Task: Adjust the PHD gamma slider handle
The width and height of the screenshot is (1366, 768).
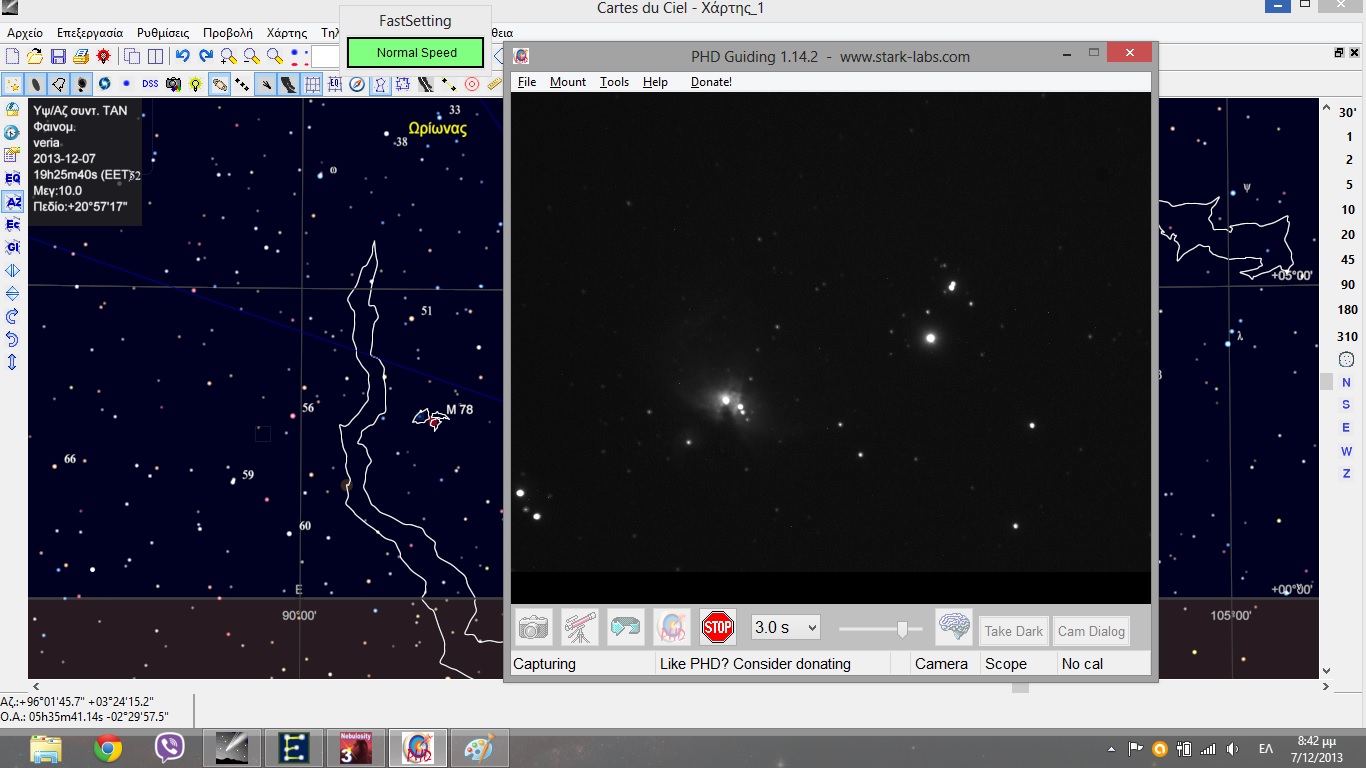Action: point(903,628)
